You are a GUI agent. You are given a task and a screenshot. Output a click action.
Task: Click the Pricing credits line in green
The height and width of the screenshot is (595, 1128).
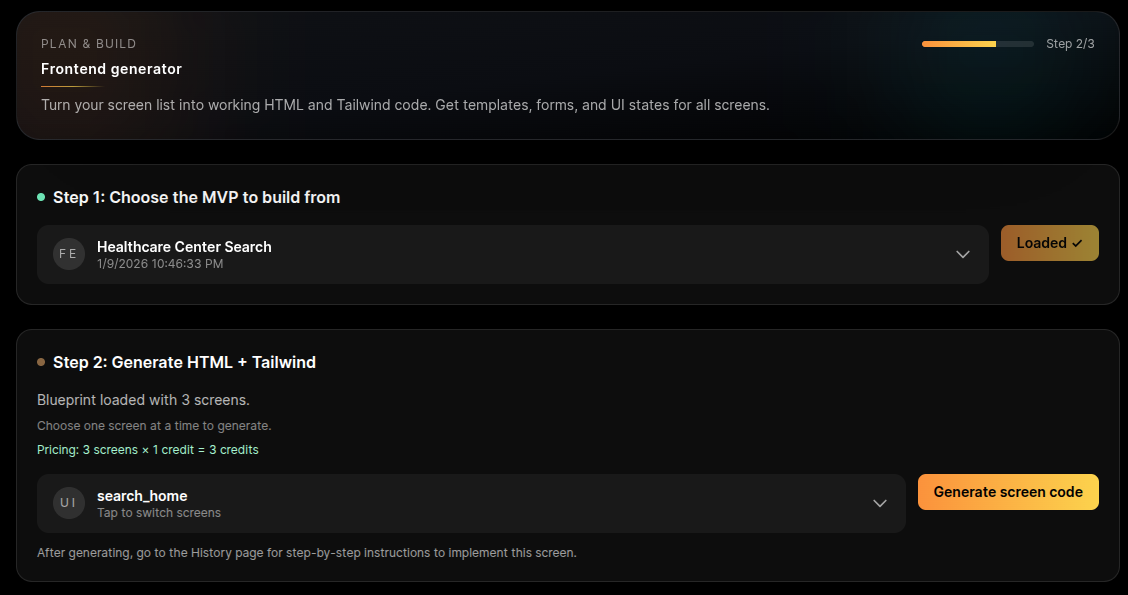click(x=148, y=450)
